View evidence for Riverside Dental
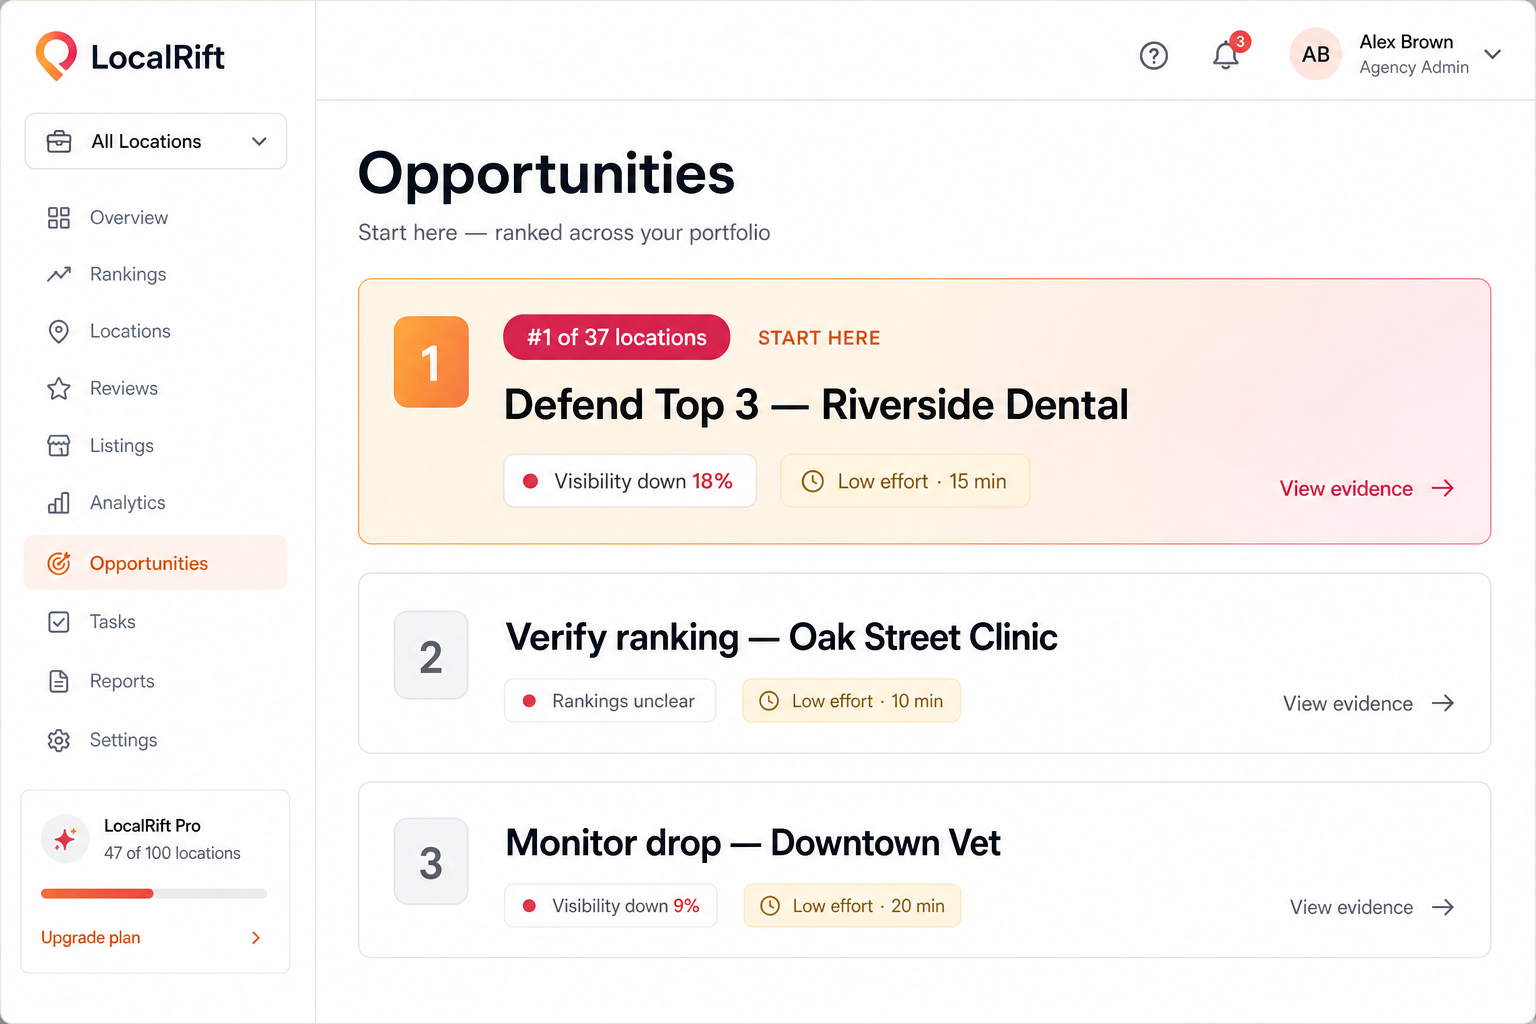The width and height of the screenshot is (1536, 1024). (x=1367, y=488)
